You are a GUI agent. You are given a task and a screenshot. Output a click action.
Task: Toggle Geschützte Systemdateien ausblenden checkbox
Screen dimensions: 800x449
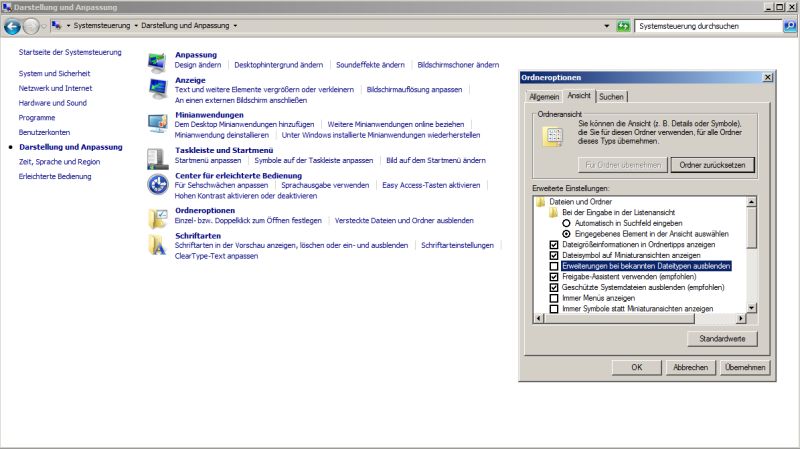pyautogui.click(x=554, y=287)
